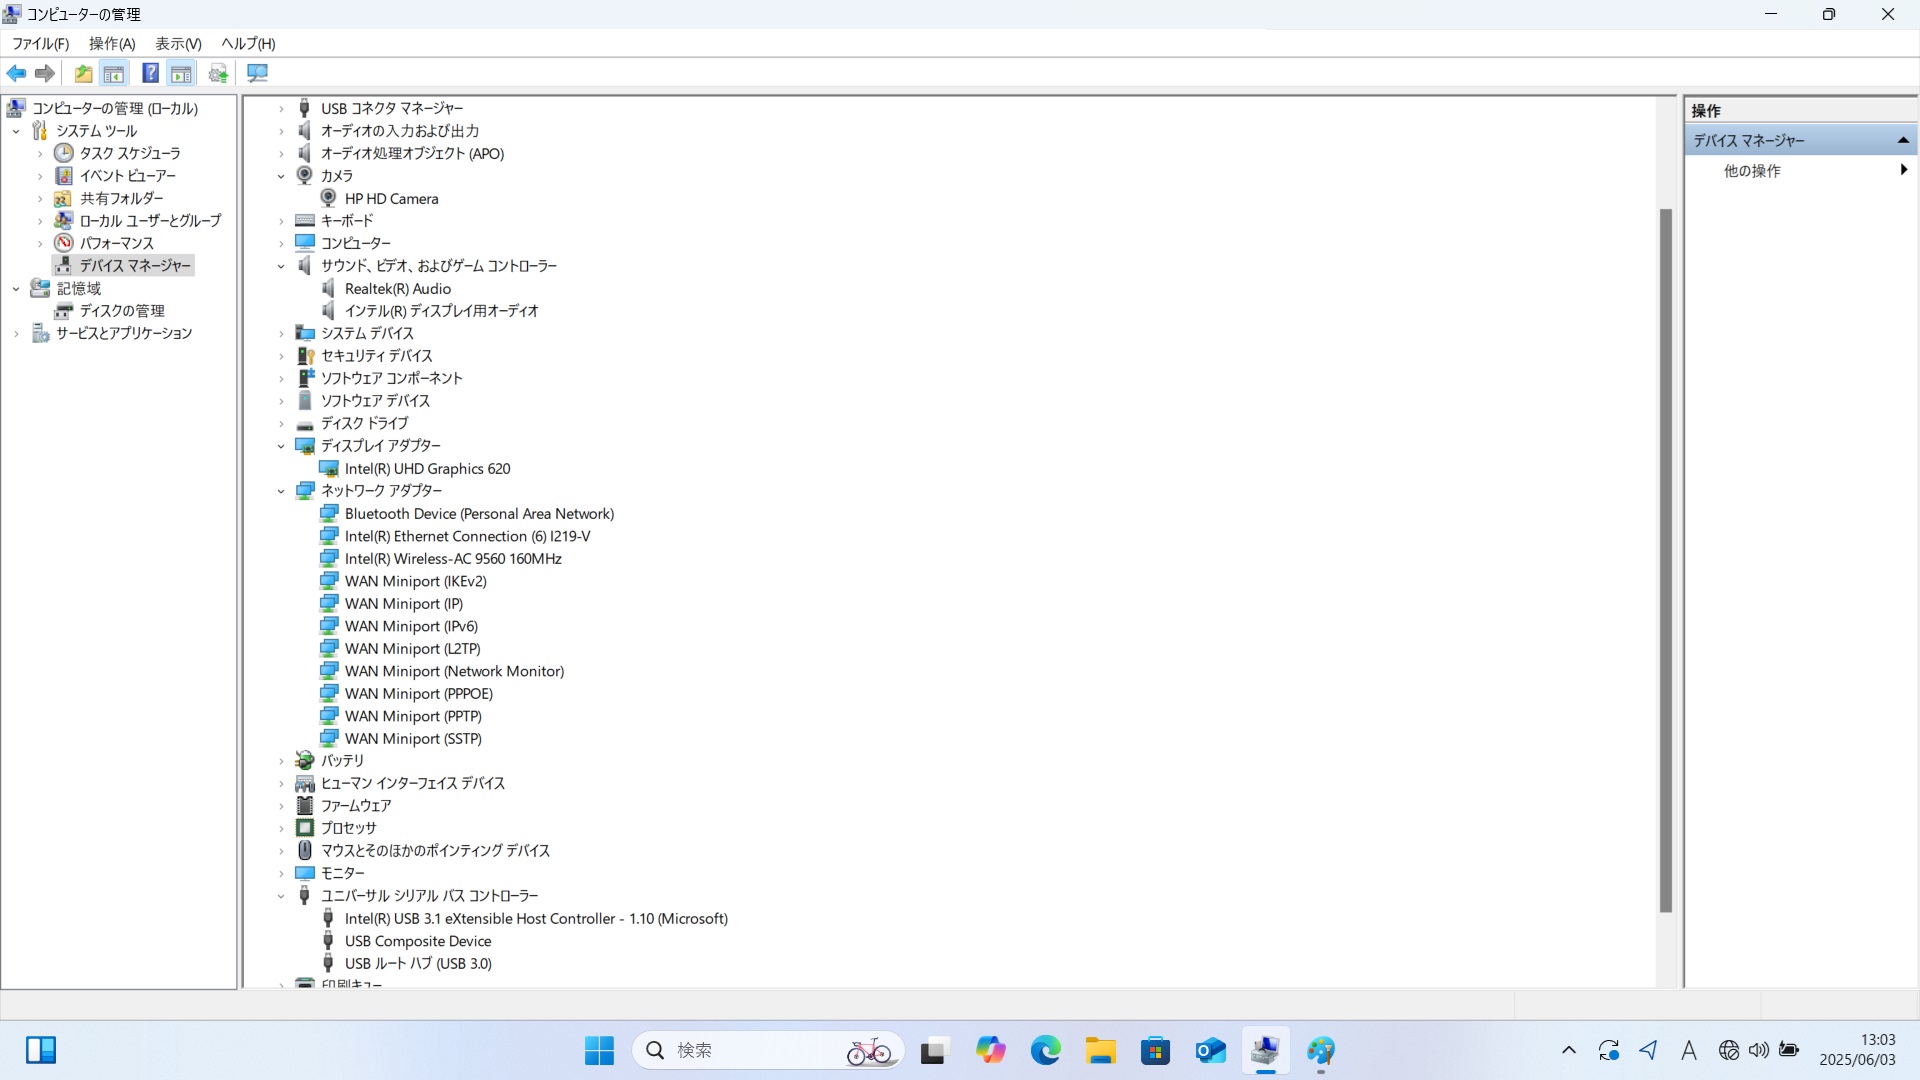The width and height of the screenshot is (1920, 1080).
Task: Click the Task Scheduler clock icon
Action: (64, 153)
